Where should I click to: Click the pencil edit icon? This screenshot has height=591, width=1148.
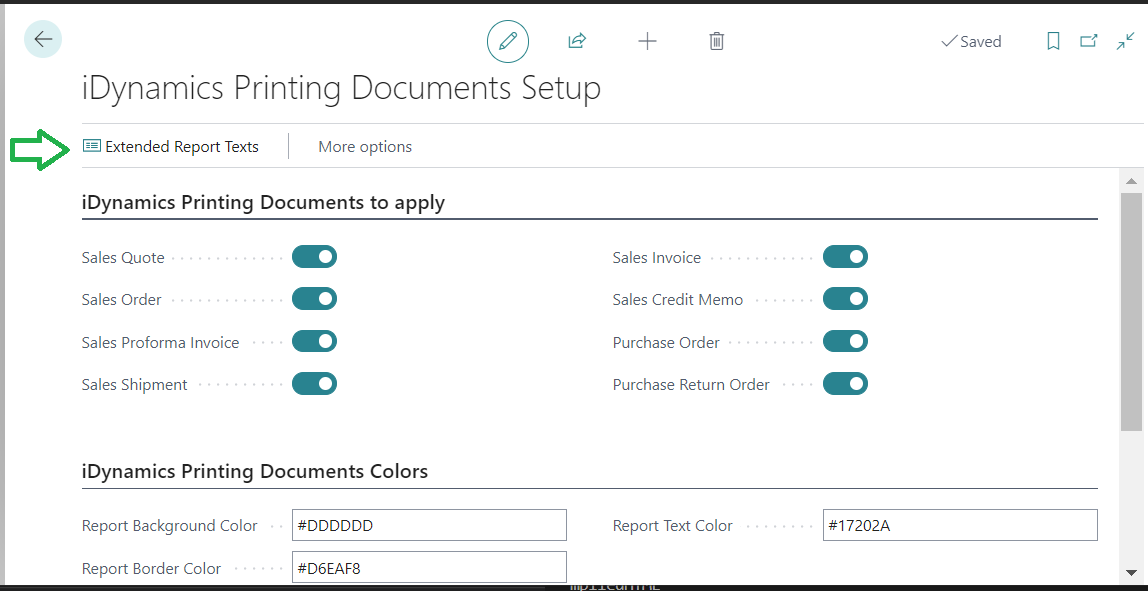(507, 41)
